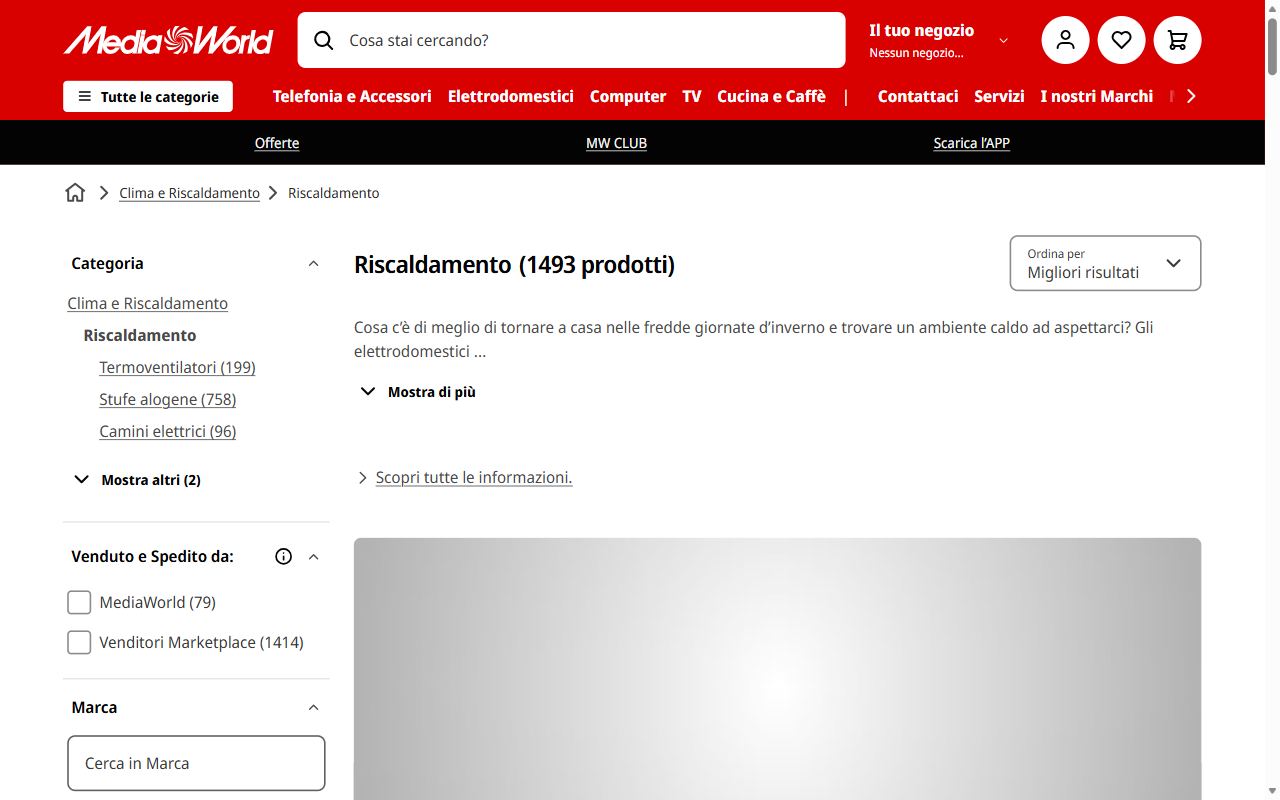
Task: Open the Contattaci menu item
Action: pos(918,96)
